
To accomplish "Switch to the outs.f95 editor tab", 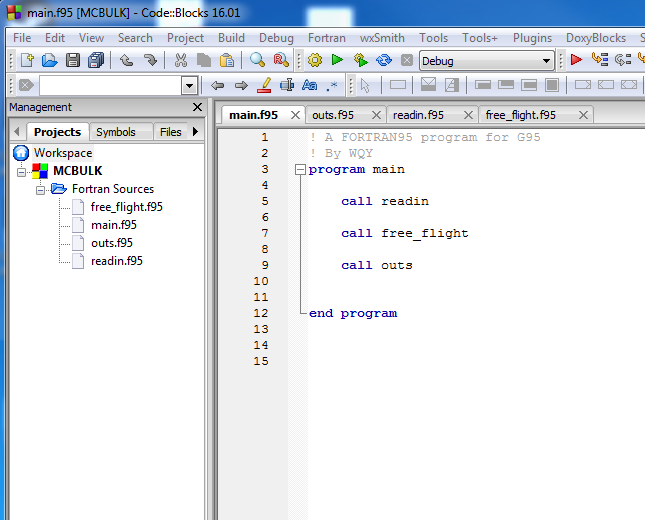I will [x=333, y=115].
